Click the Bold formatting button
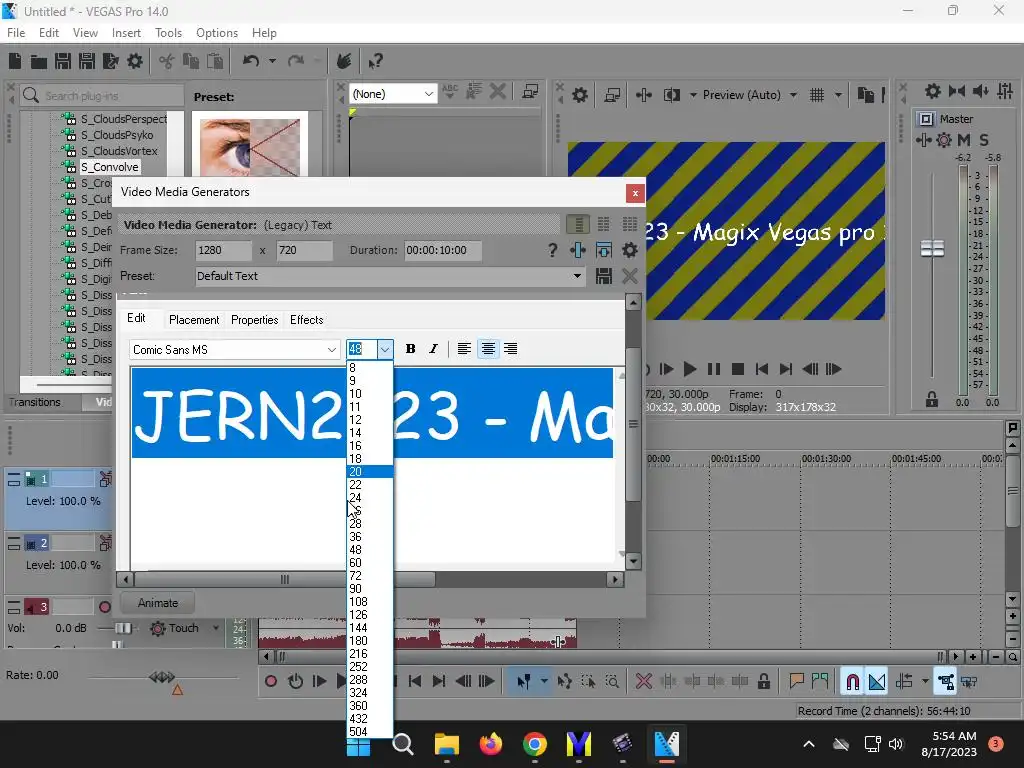 410,349
